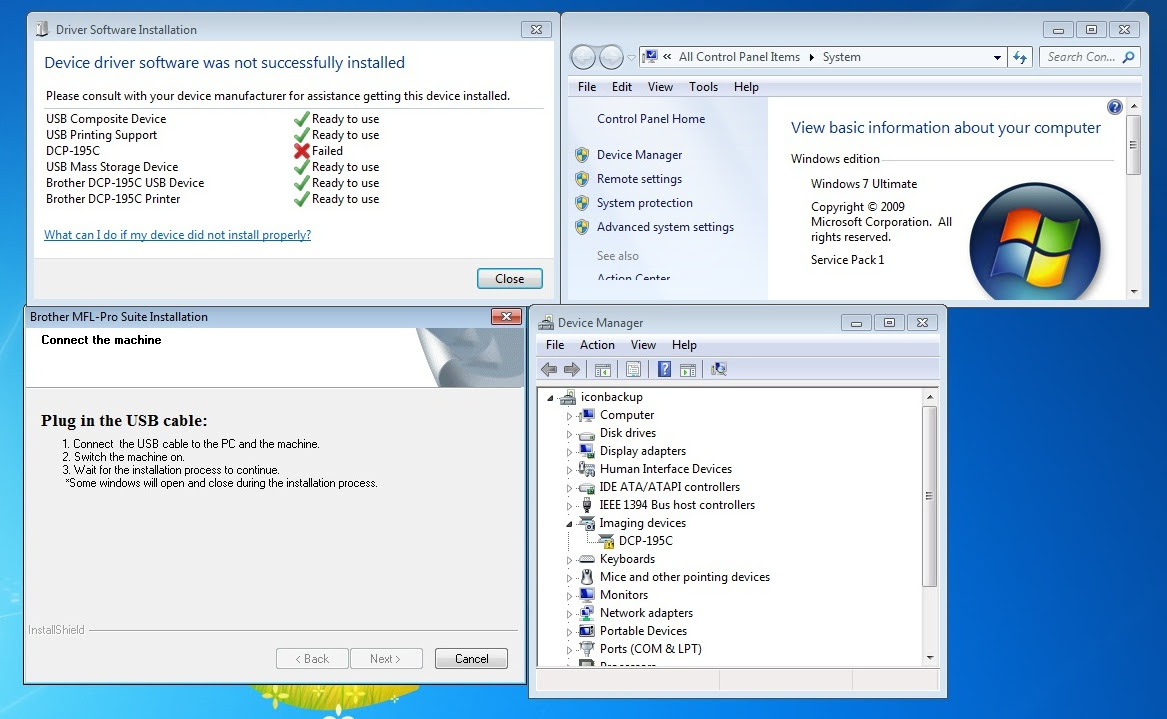Open the Advanced system settings link
This screenshot has height=719, width=1167.
[x=665, y=227]
